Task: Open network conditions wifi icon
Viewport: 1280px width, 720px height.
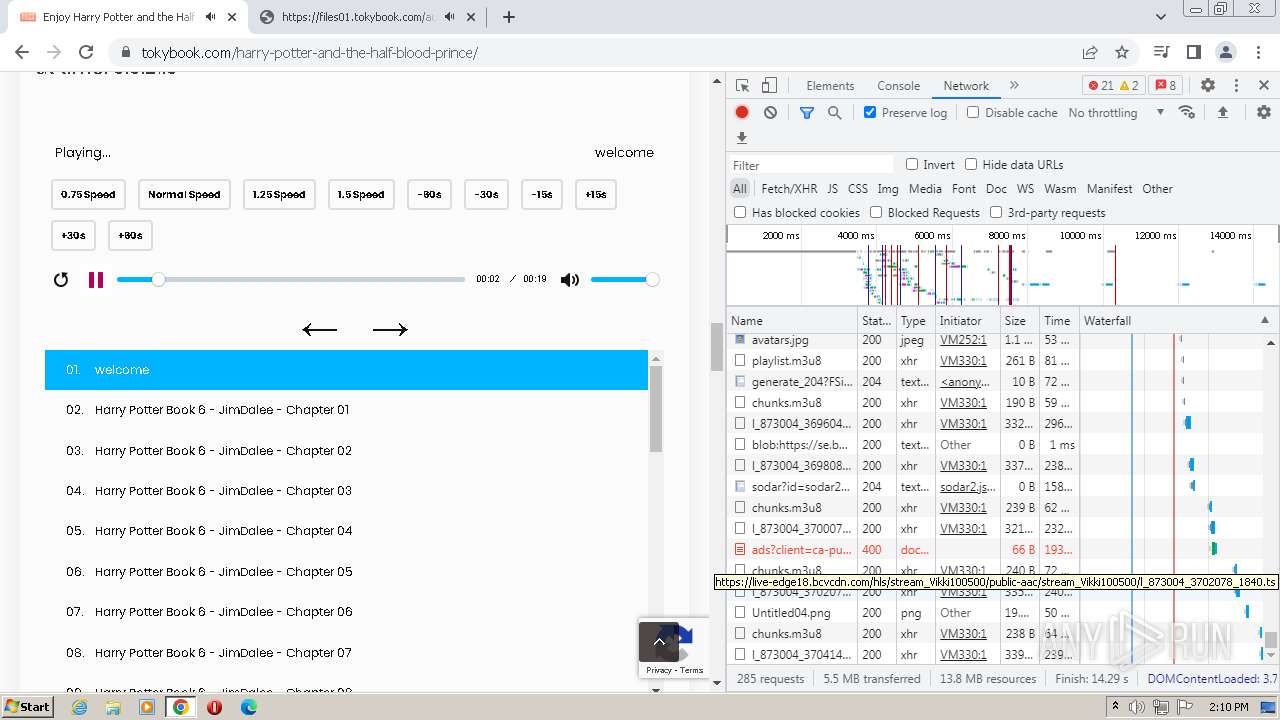Action: 1187,112
